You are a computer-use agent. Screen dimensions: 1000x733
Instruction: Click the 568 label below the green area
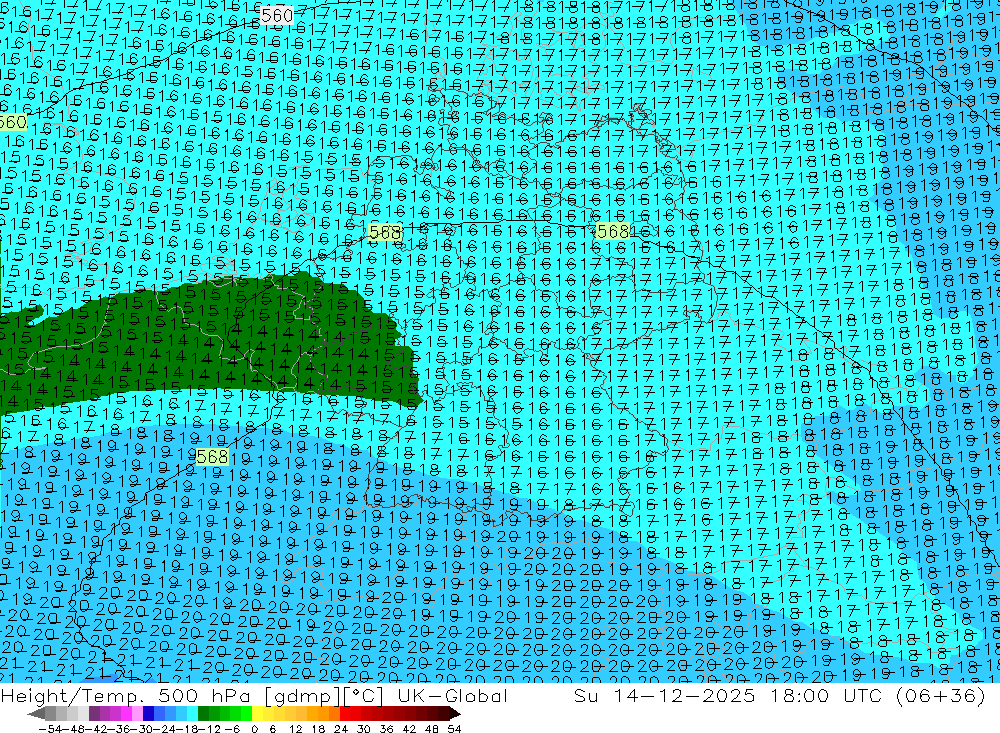click(x=212, y=457)
